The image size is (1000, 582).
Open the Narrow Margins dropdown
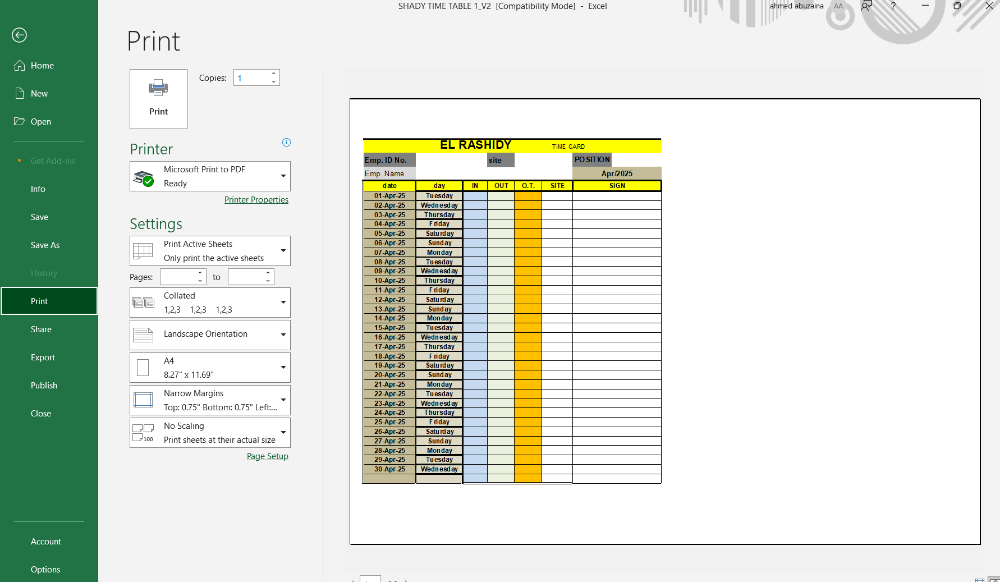210,400
